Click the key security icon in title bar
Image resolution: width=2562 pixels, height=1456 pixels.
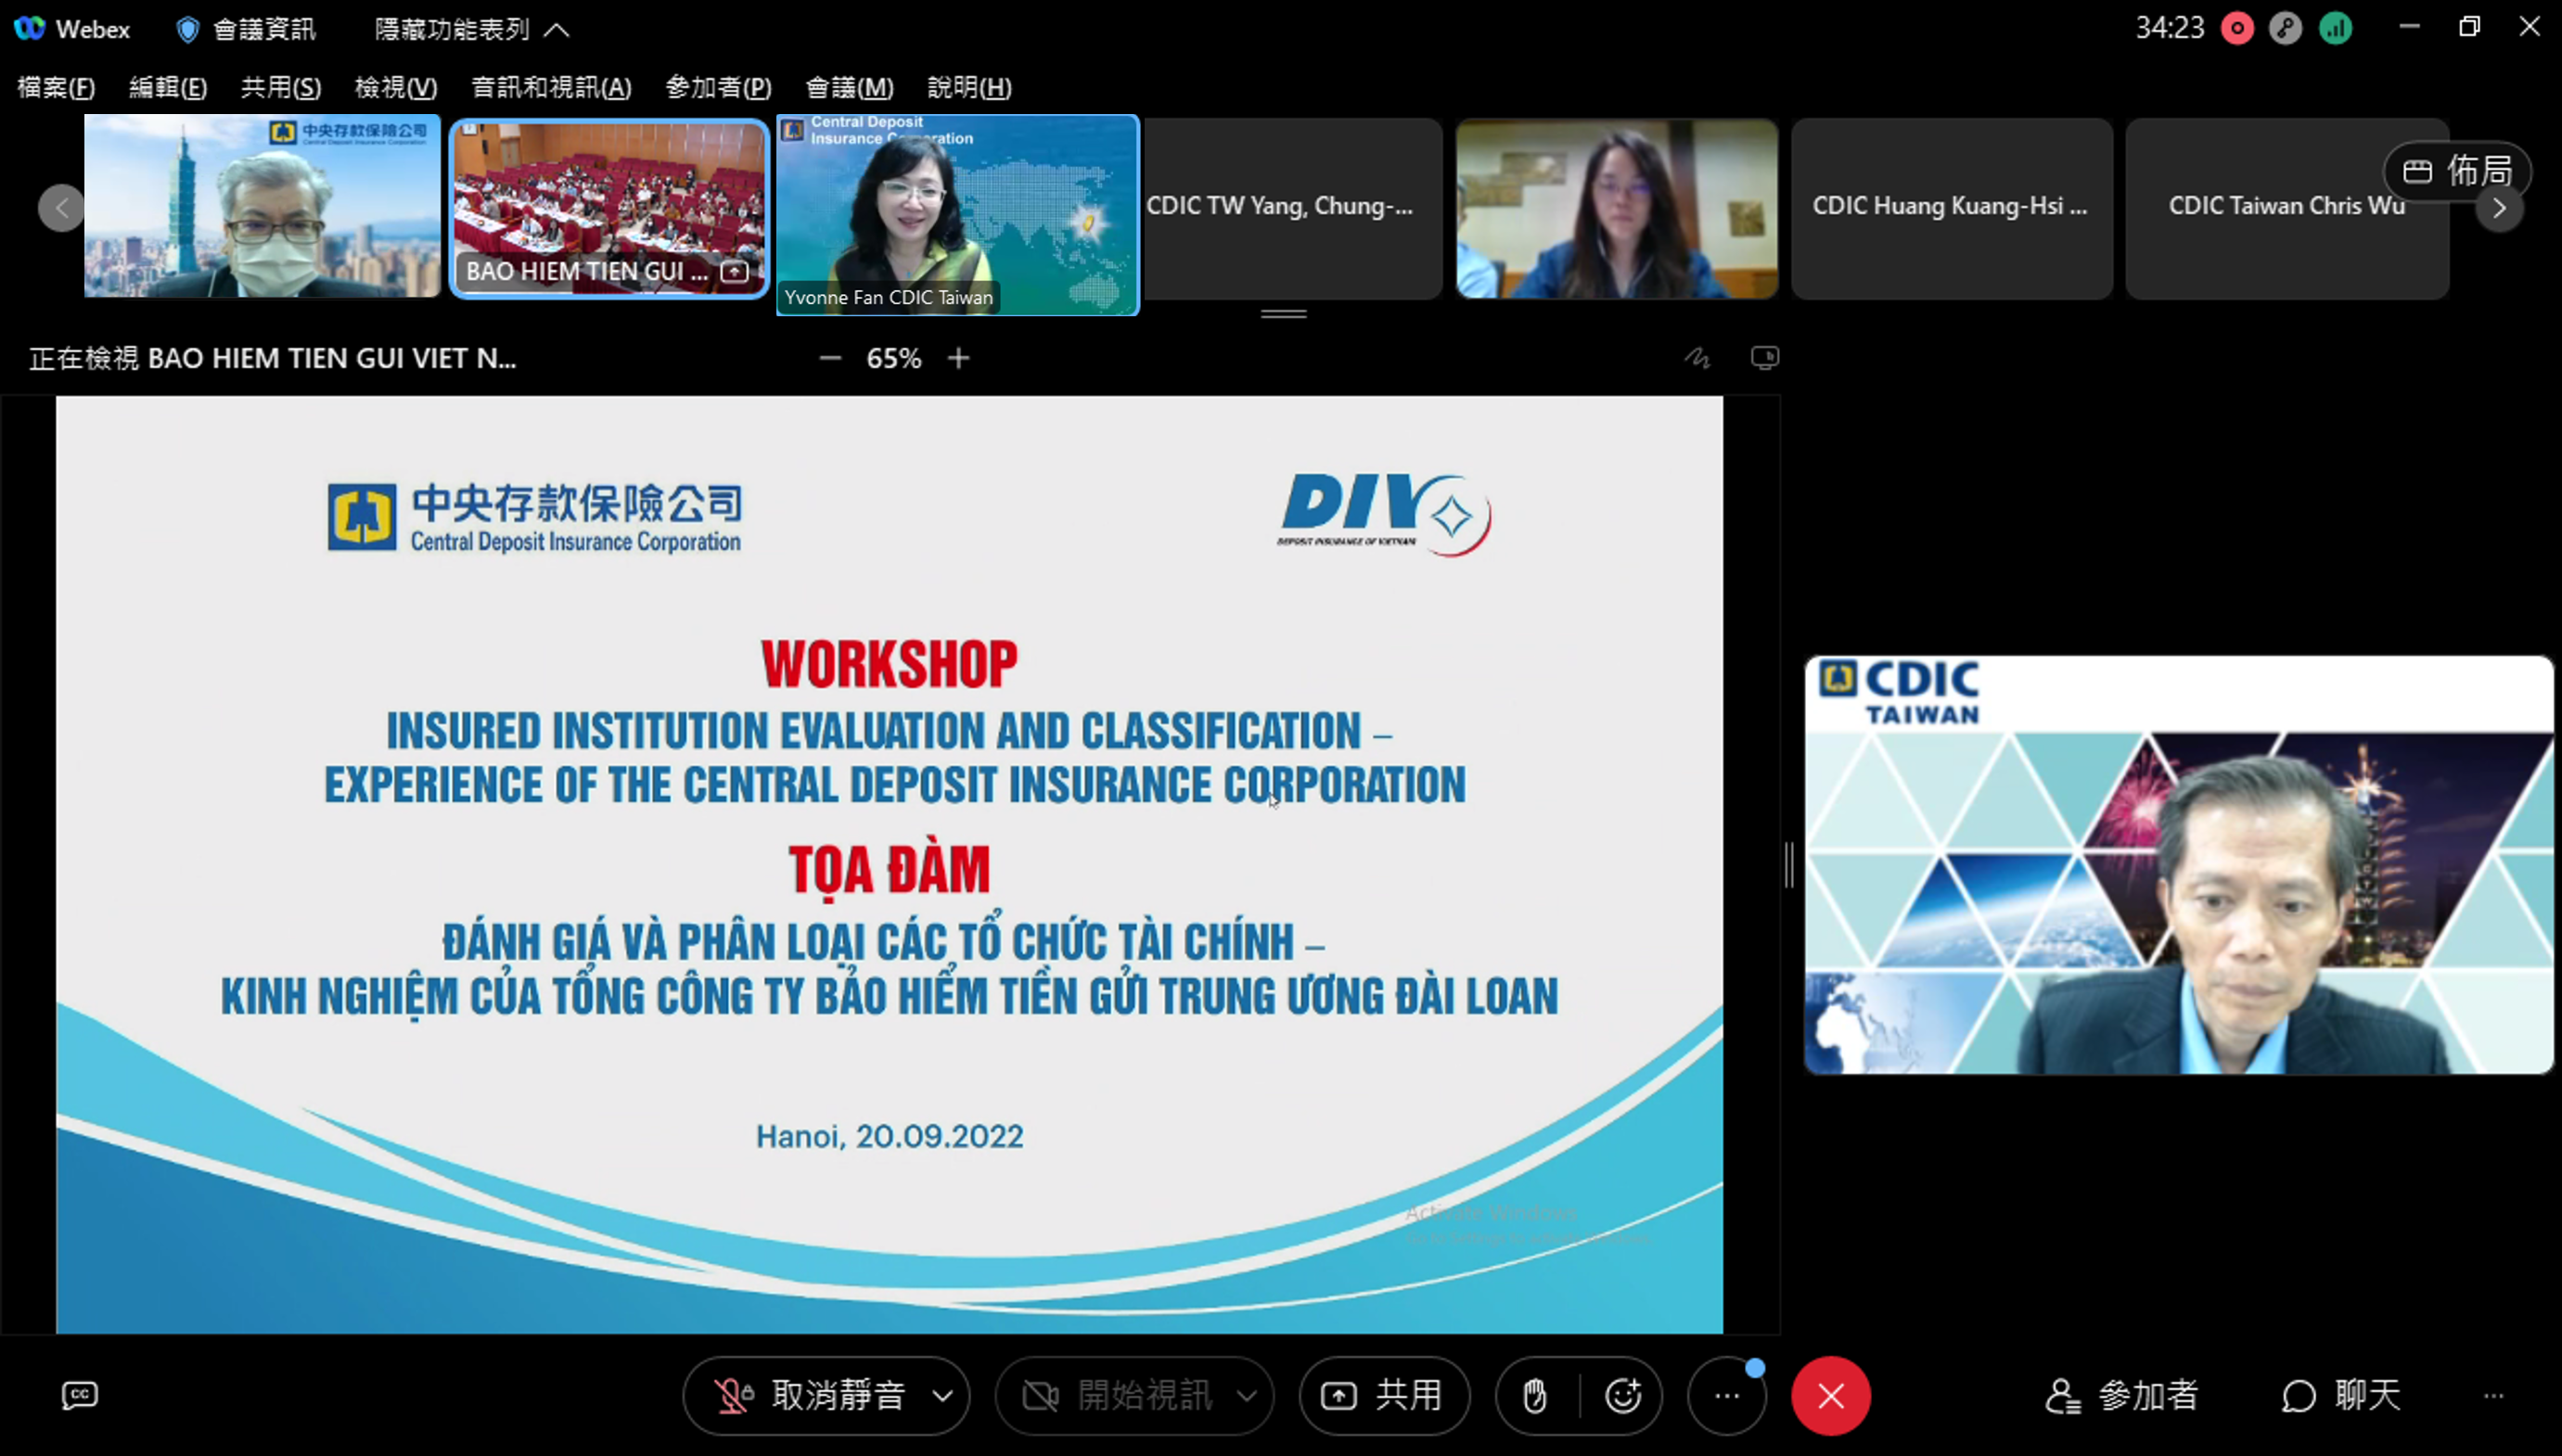2285,28
